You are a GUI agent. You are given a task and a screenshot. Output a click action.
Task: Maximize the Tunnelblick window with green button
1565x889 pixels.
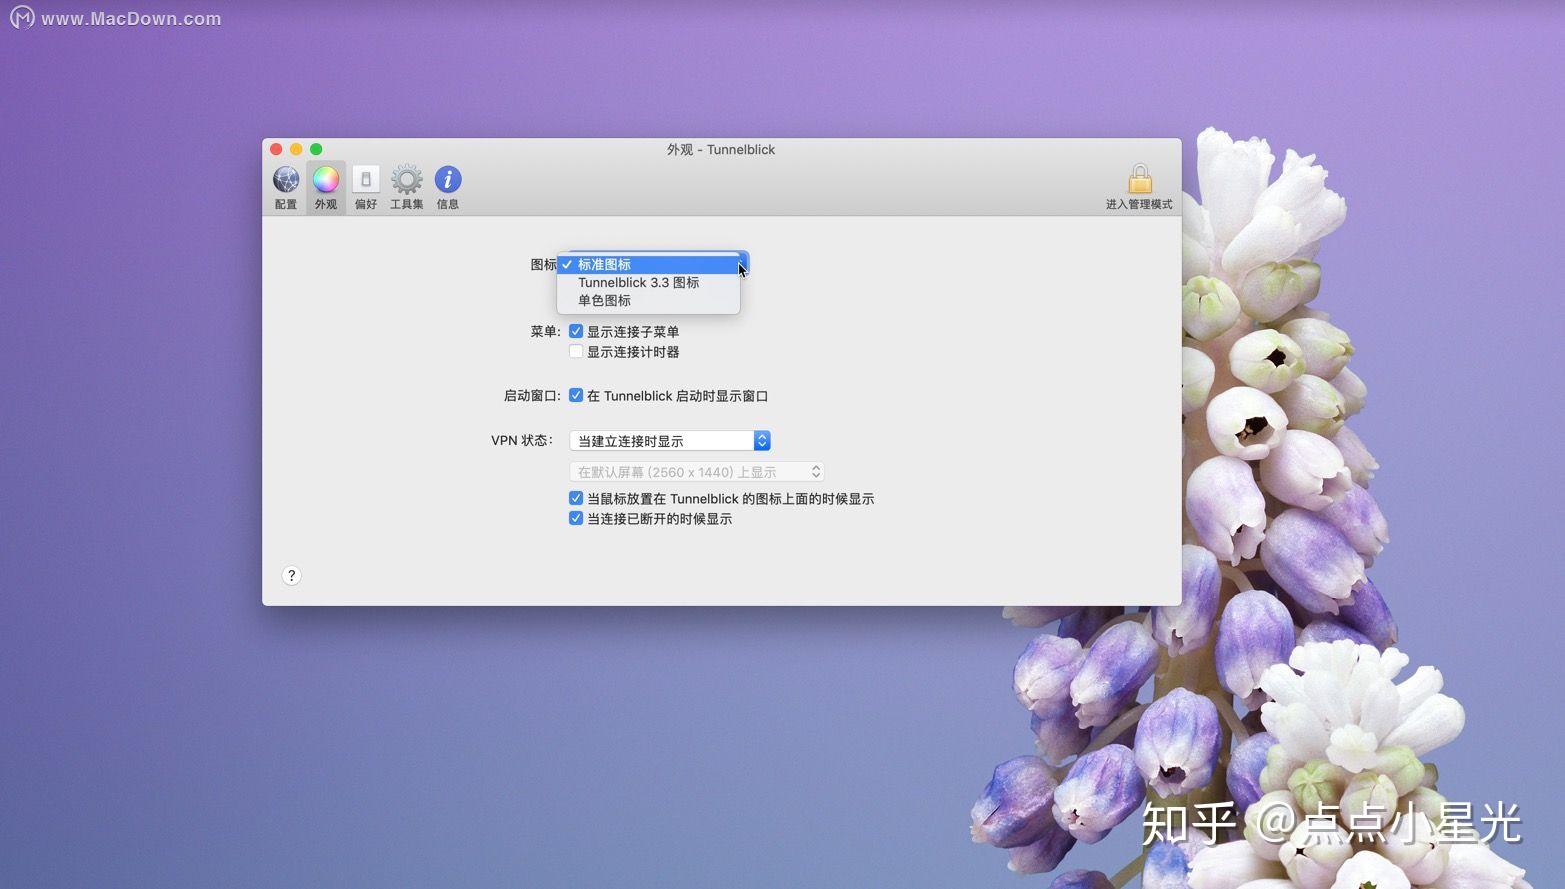[x=316, y=149]
